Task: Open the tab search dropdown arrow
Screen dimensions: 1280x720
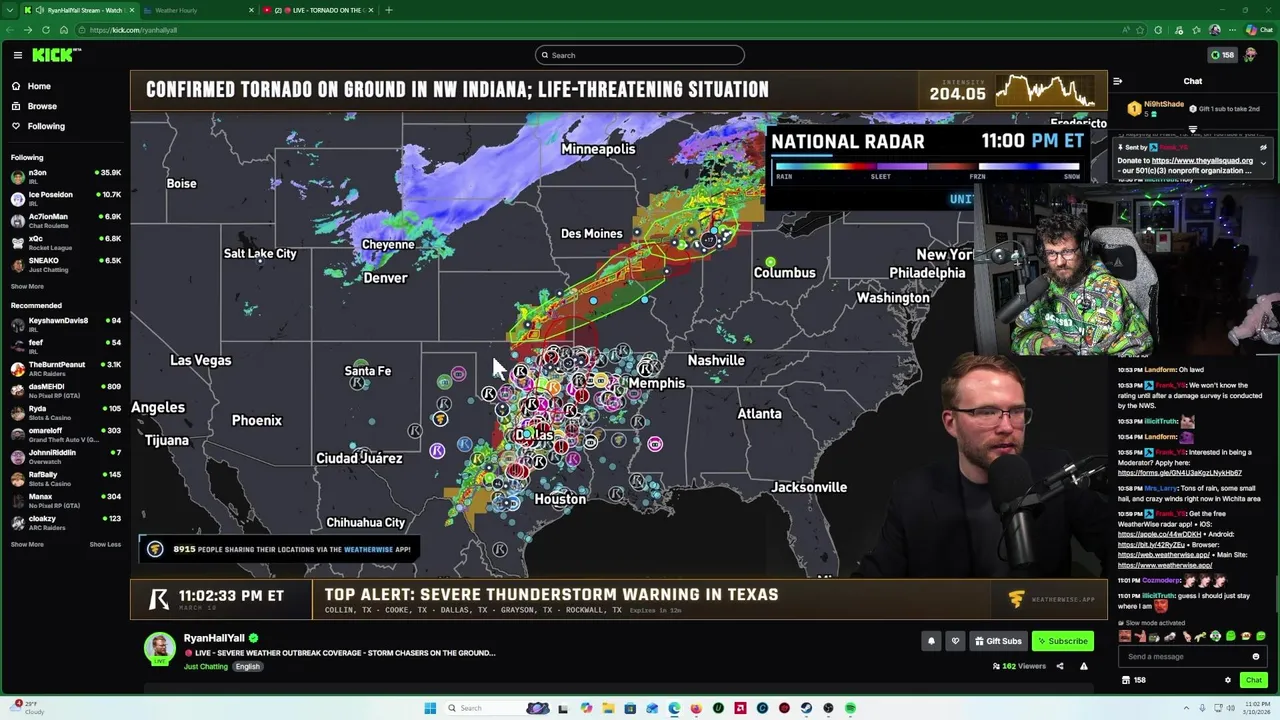Action: click(9, 10)
